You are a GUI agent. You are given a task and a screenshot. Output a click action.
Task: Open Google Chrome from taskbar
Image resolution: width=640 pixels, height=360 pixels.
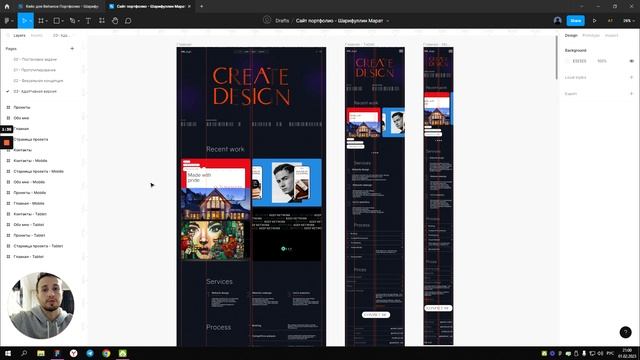click(106, 353)
